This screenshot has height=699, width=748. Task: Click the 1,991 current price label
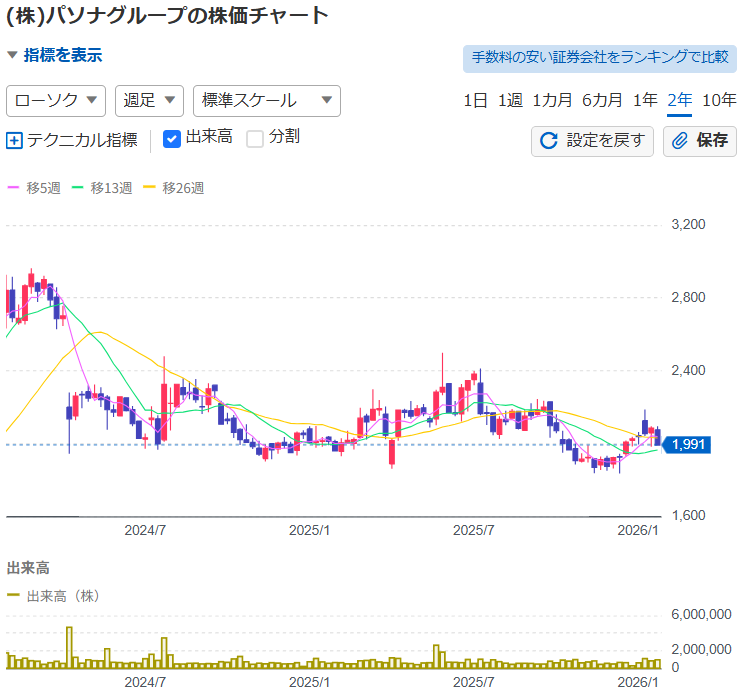pyautogui.click(x=689, y=445)
